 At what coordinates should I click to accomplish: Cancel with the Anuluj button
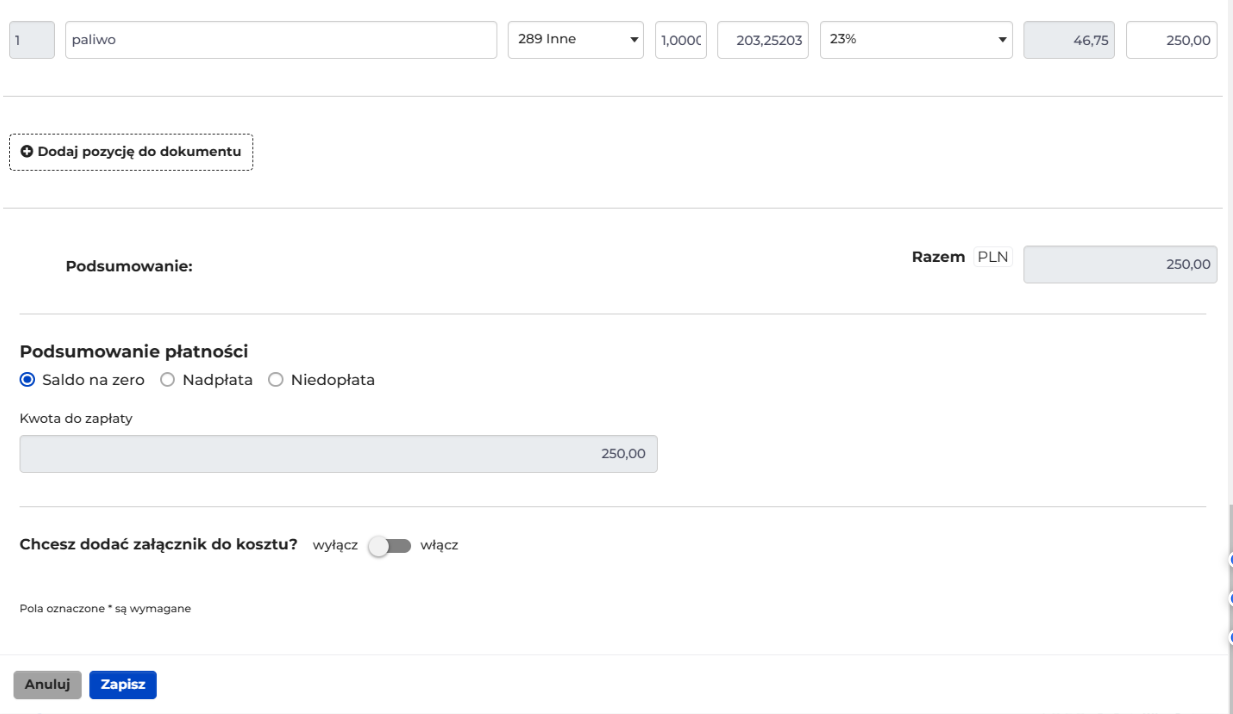(x=47, y=685)
